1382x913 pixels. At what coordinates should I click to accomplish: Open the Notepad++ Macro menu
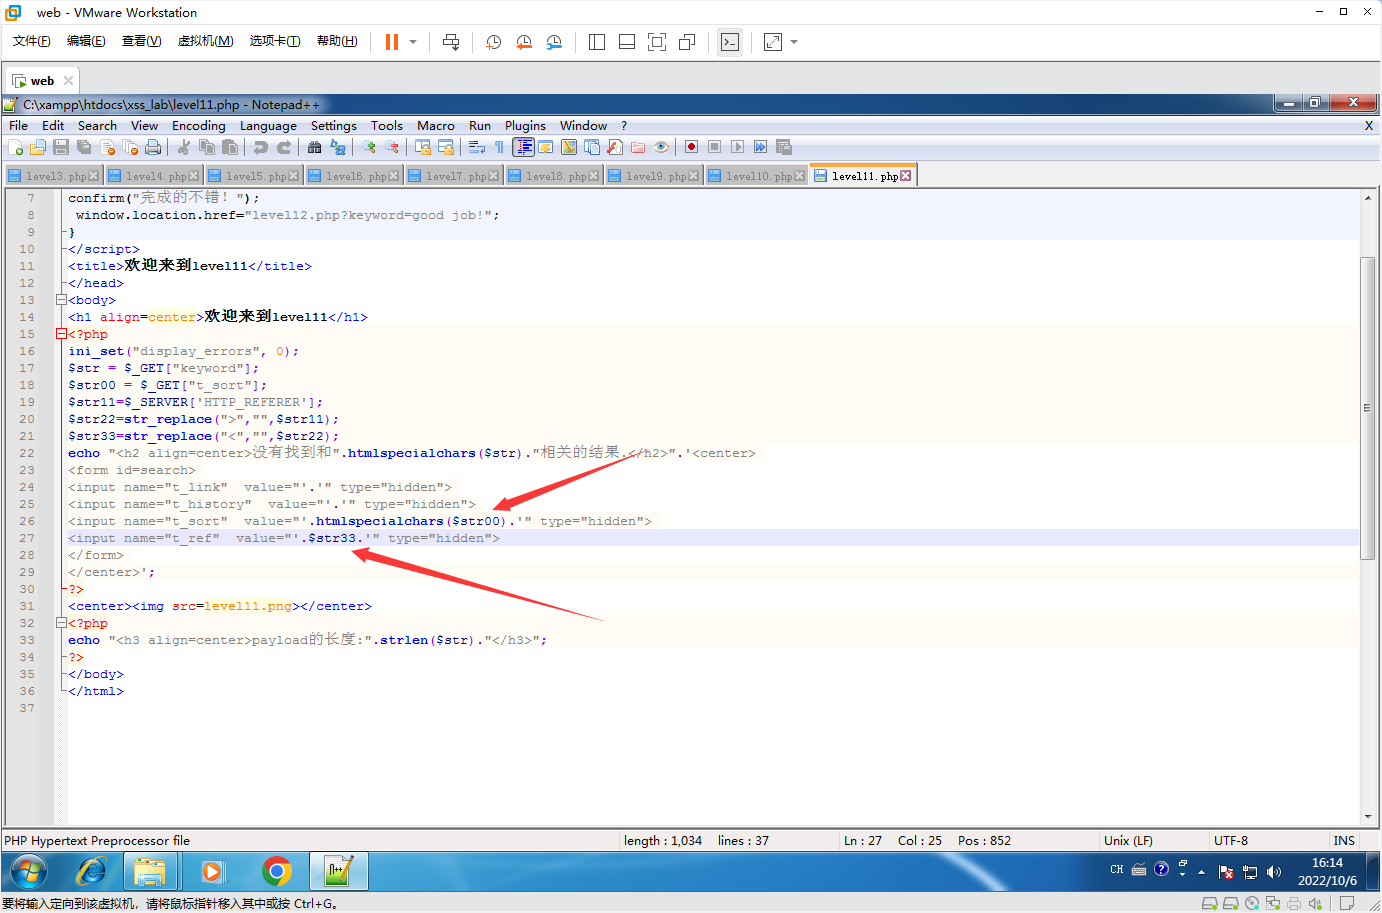click(435, 126)
